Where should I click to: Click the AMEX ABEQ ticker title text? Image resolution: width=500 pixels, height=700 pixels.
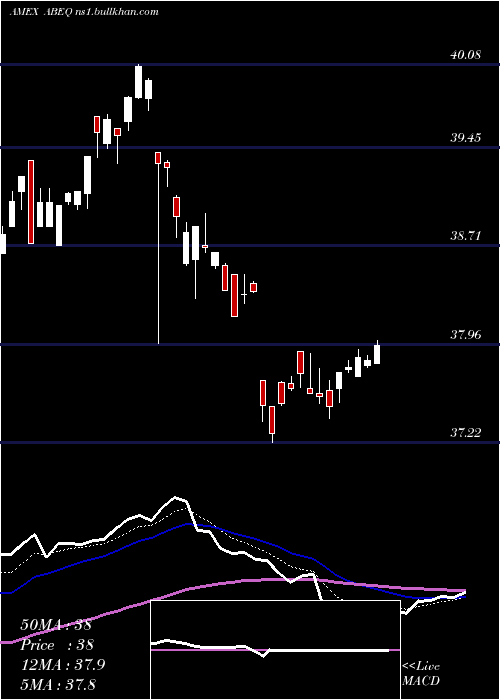[x=42, y=11]
